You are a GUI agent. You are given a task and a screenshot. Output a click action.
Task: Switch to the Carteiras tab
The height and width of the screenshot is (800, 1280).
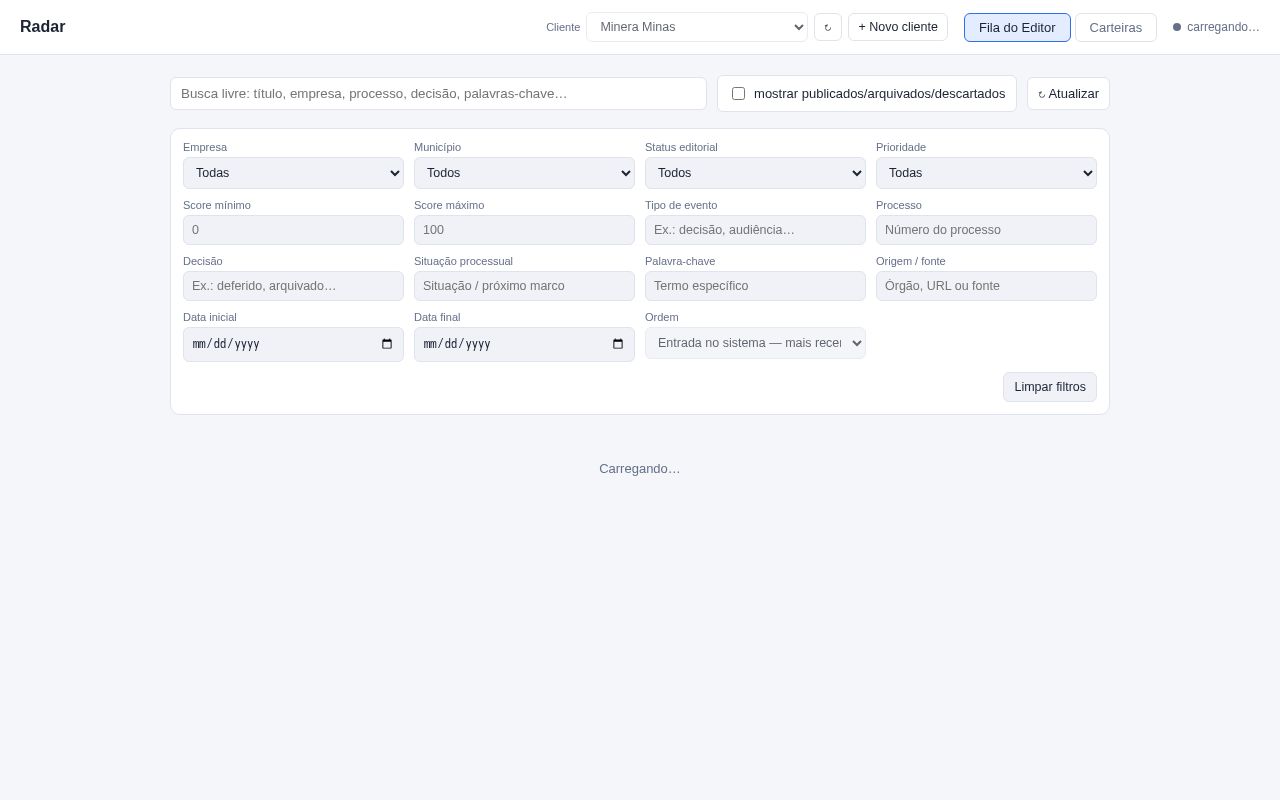click(x=1116, y=27)
